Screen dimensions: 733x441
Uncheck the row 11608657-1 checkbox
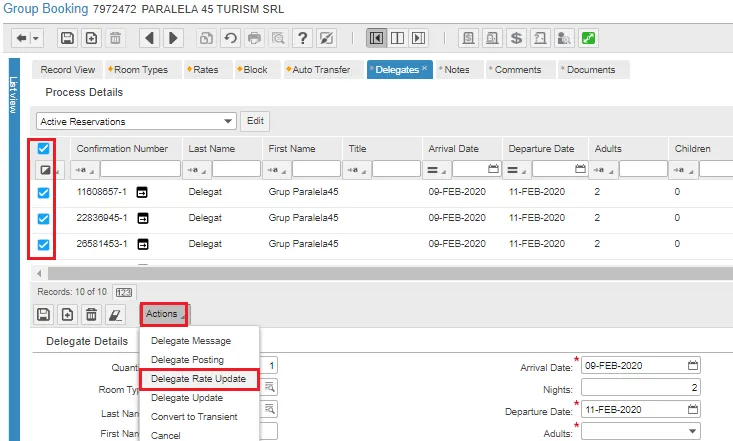pos(43,192)
